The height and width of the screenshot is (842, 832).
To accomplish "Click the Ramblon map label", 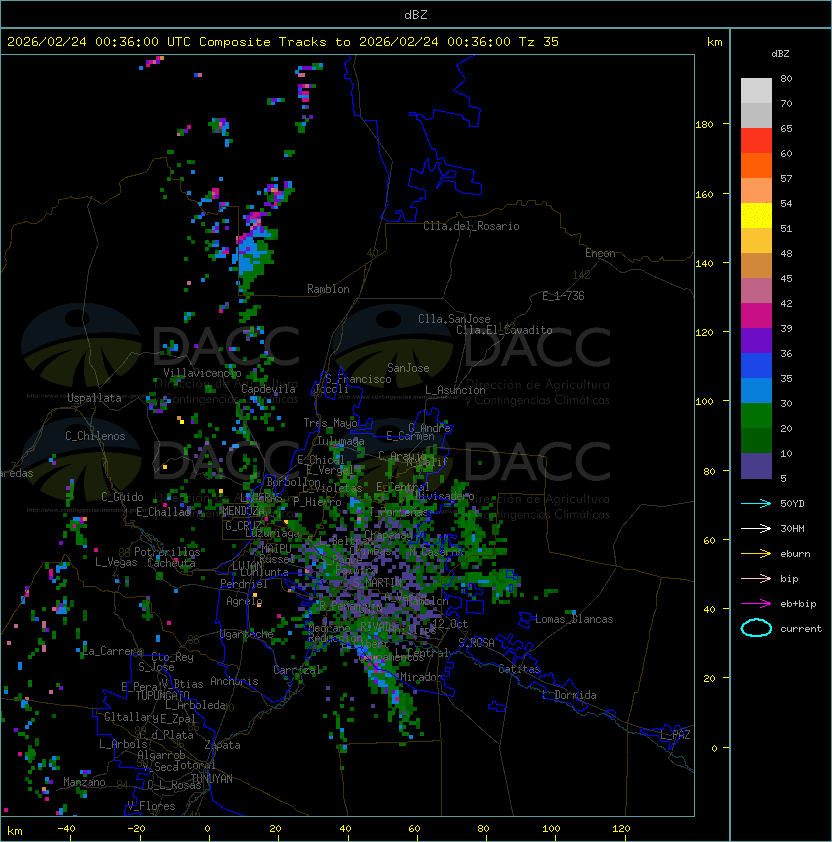I will click(328, 289).
